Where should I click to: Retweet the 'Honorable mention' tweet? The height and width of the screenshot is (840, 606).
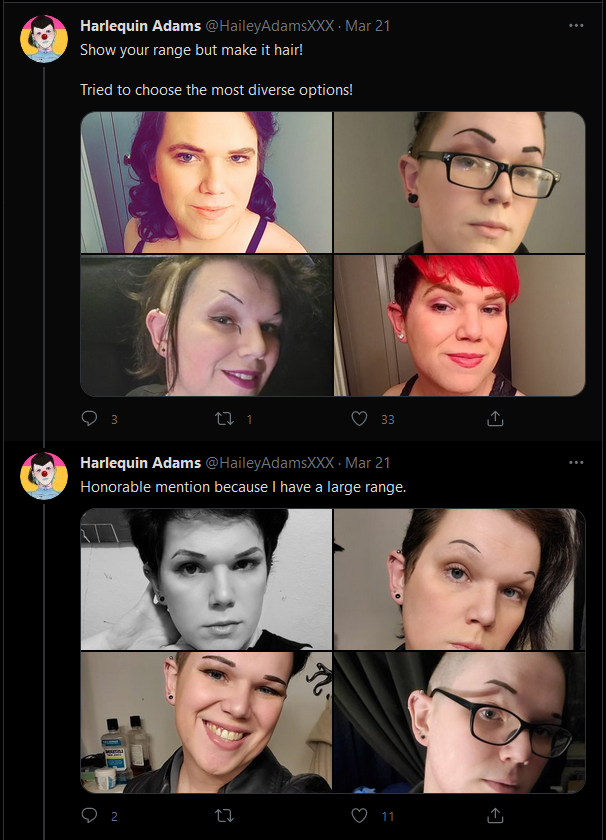225,815
